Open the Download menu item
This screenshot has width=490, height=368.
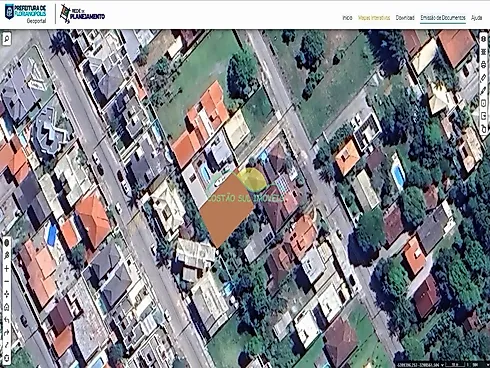coord(405,18)
